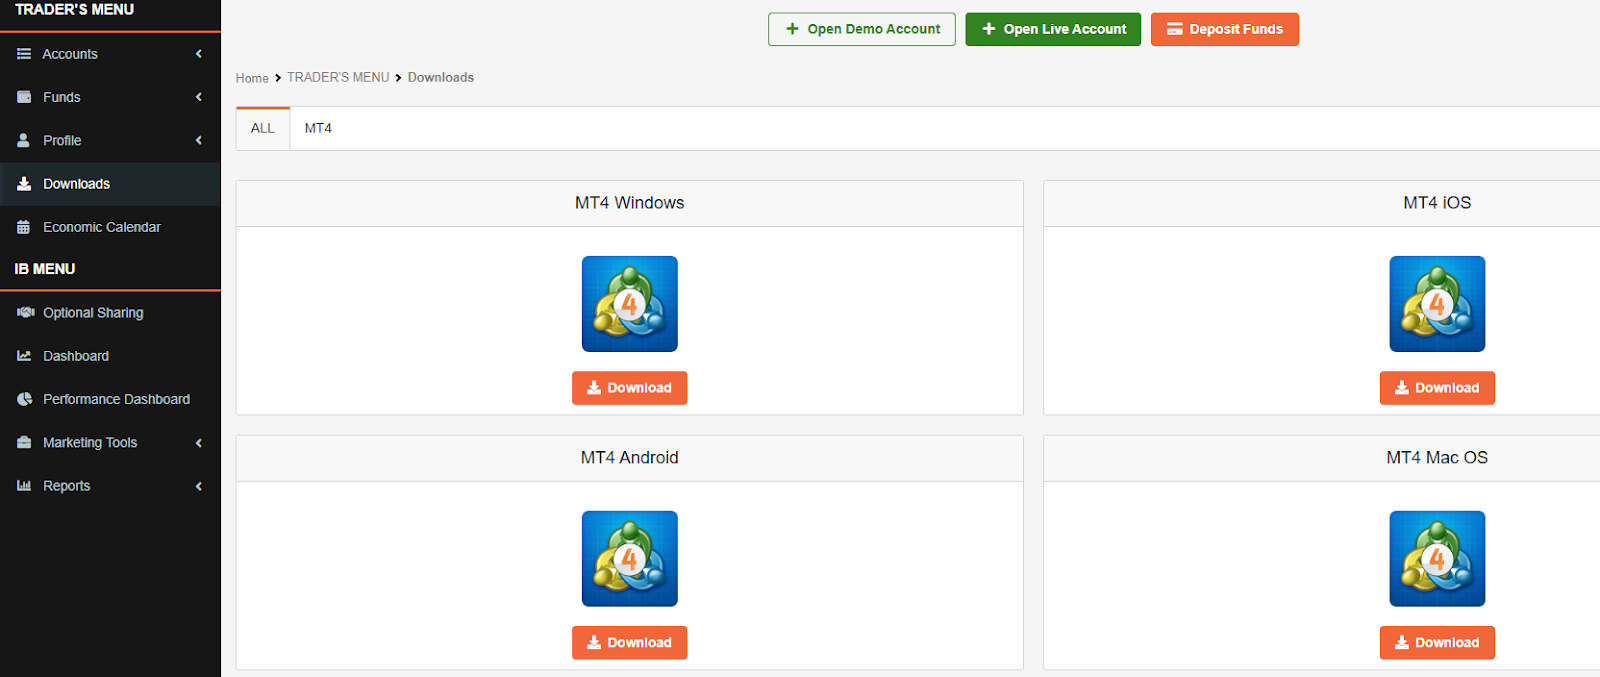
Task: Click the Deposit Funds button
Action: (x=1225, y=29)
